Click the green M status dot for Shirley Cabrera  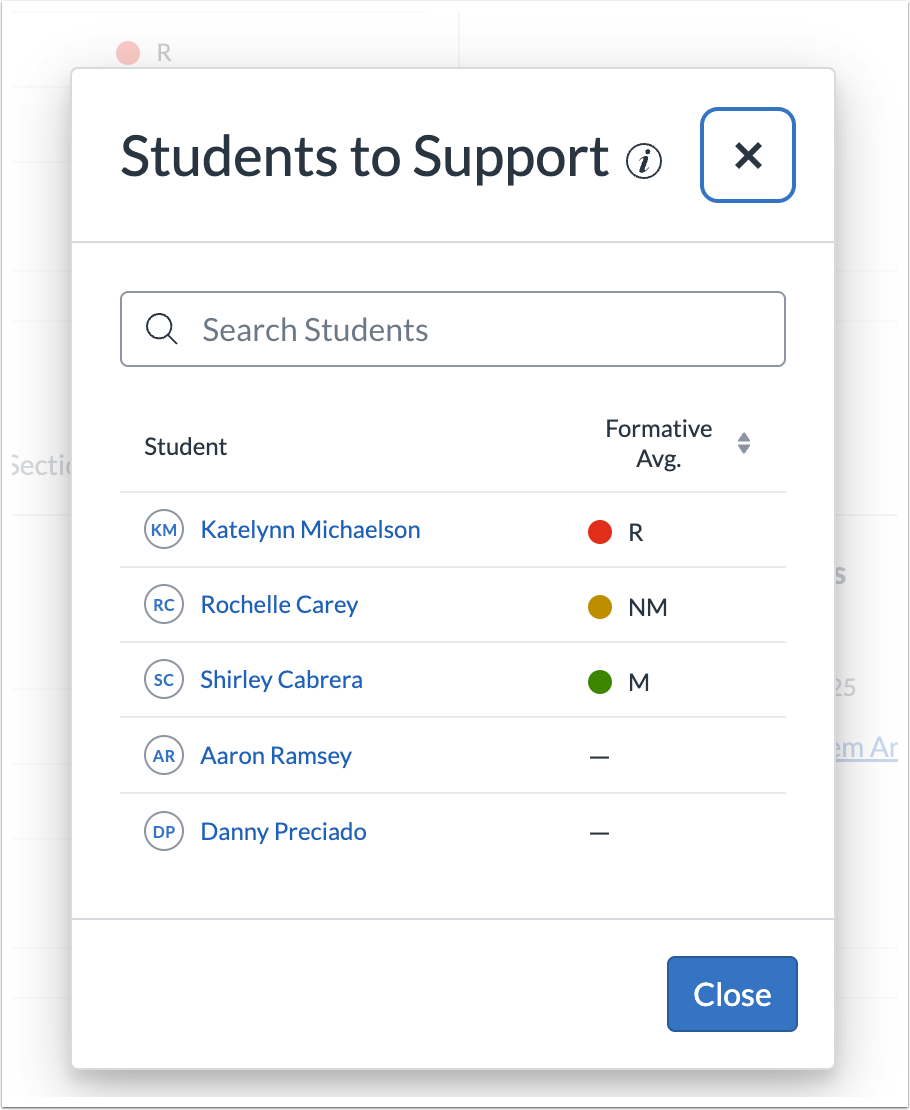[599, 680]
